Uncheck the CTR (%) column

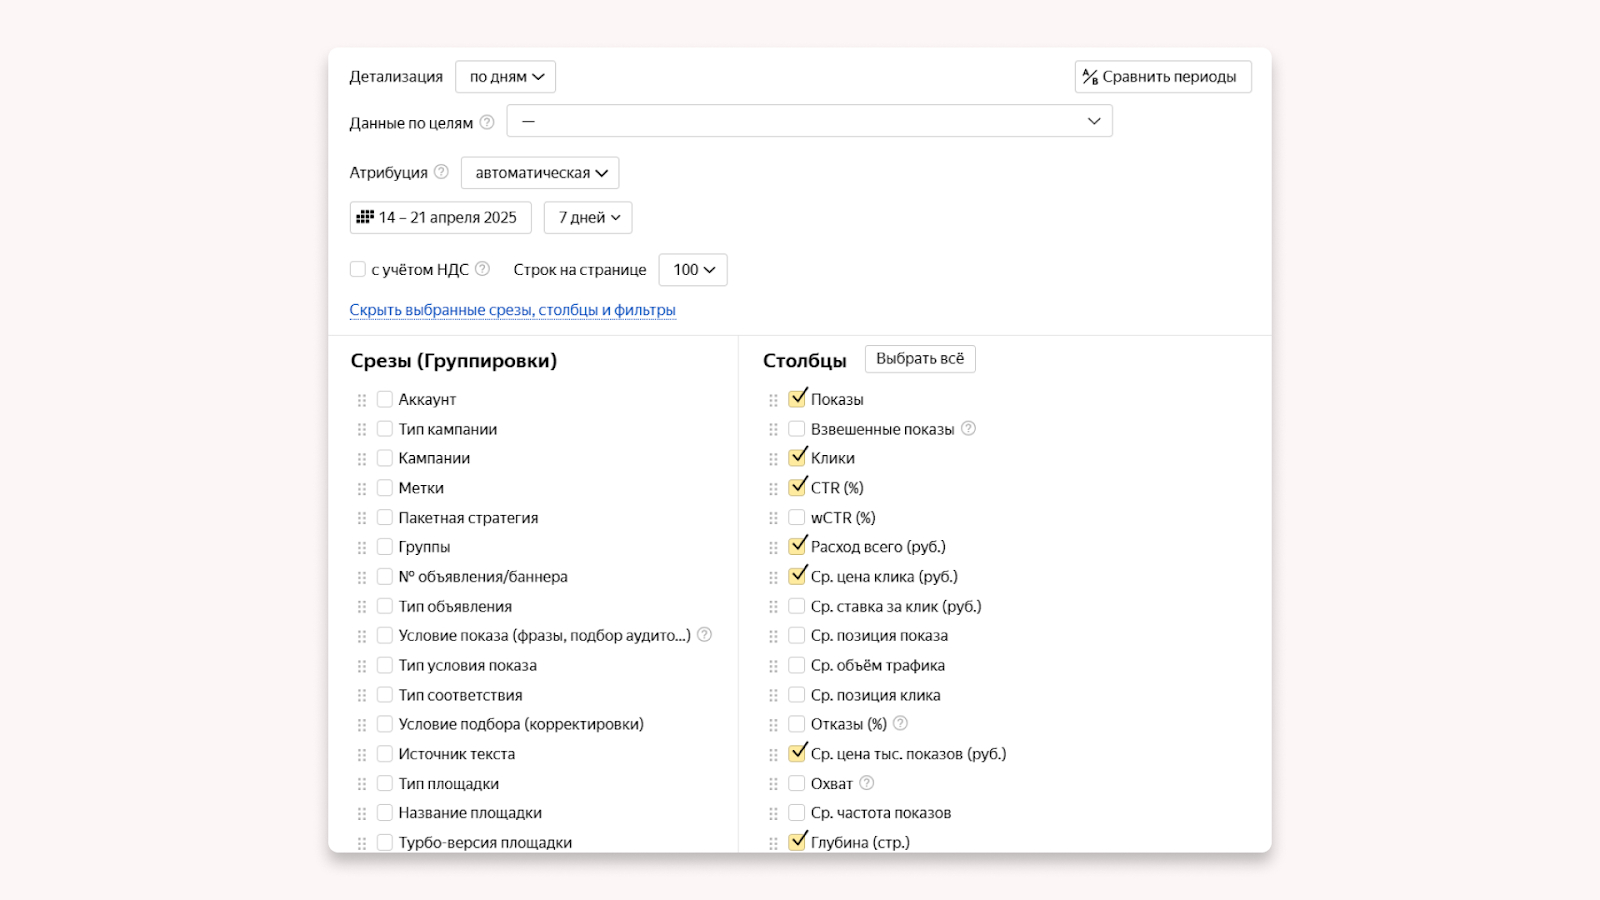click(797, 487)
